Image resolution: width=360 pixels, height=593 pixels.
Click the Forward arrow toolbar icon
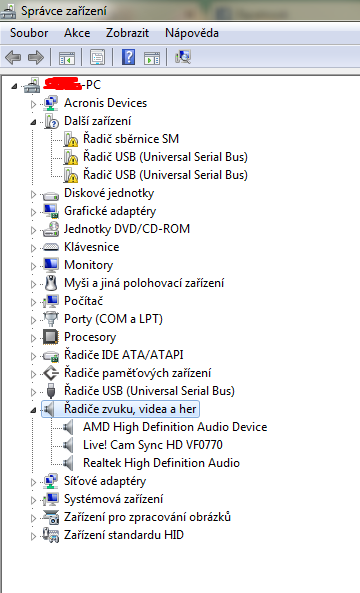click(x=36, y=57)
